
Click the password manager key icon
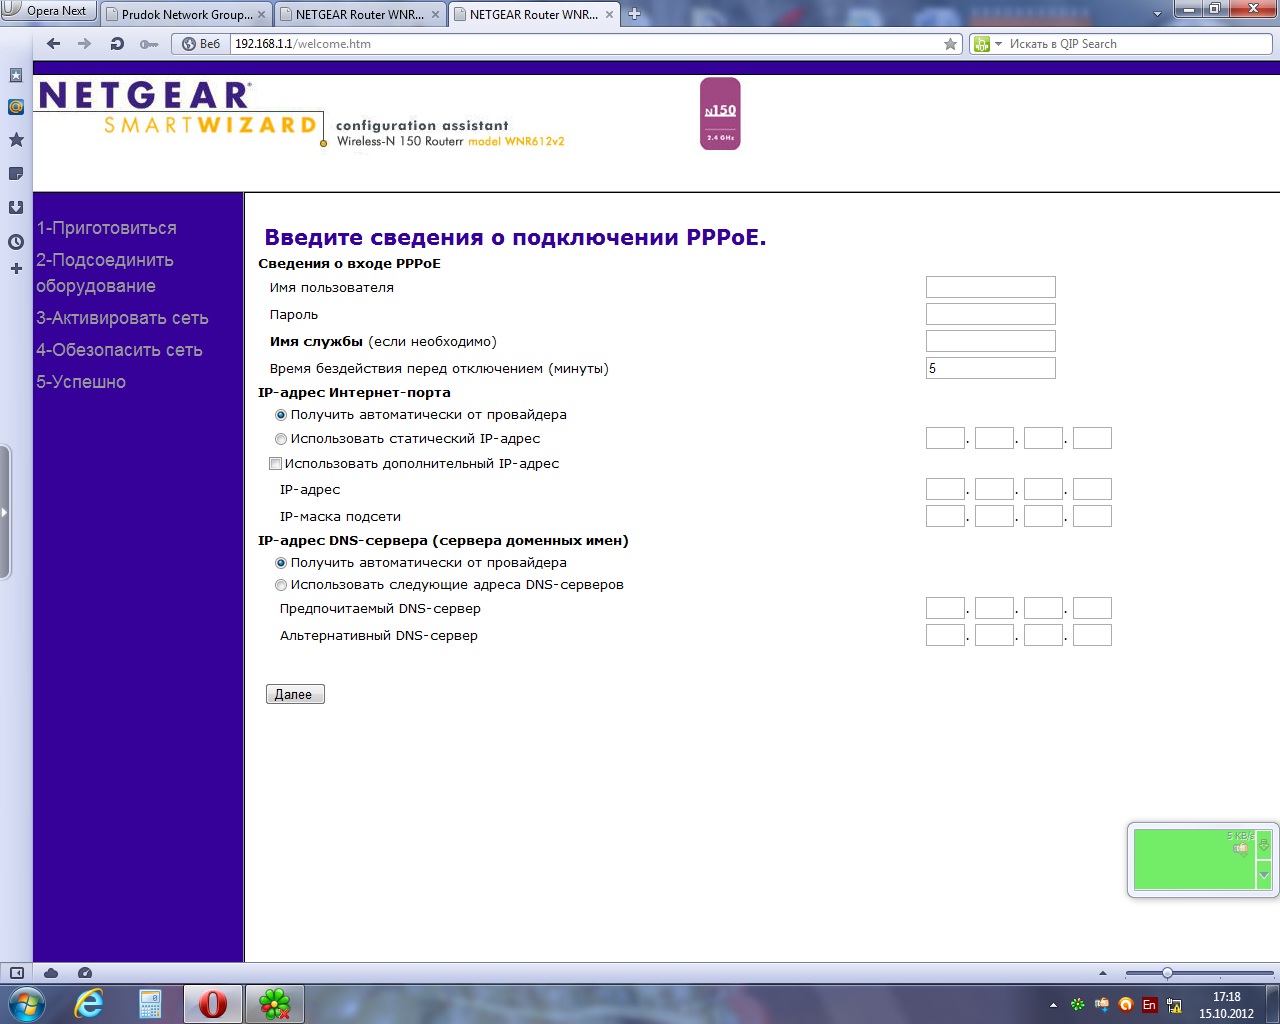[149, 44]
